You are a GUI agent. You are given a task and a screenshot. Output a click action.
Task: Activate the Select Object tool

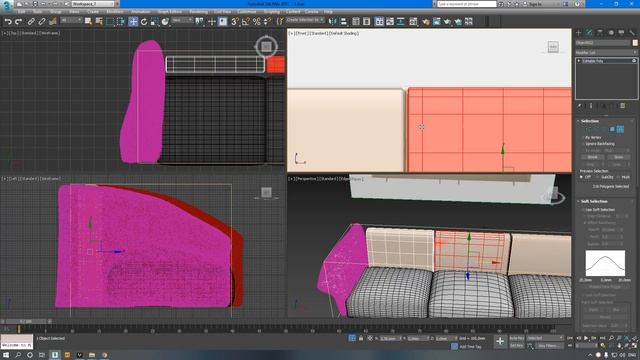(x=88, y=22)
